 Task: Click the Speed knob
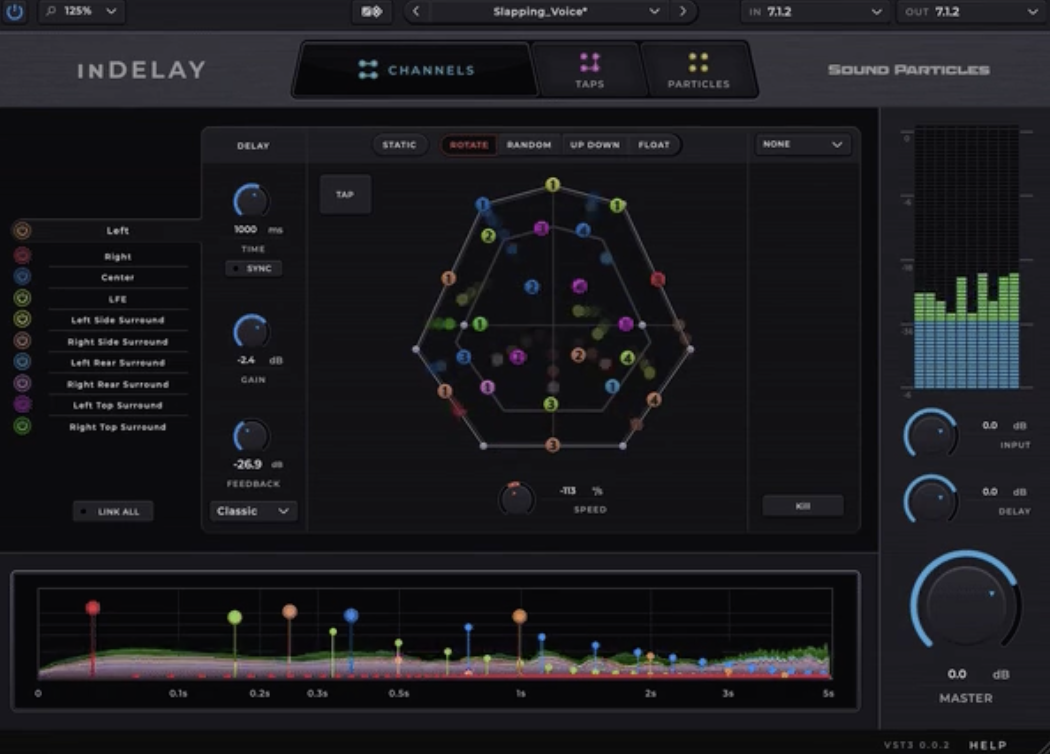coord(516,498)
